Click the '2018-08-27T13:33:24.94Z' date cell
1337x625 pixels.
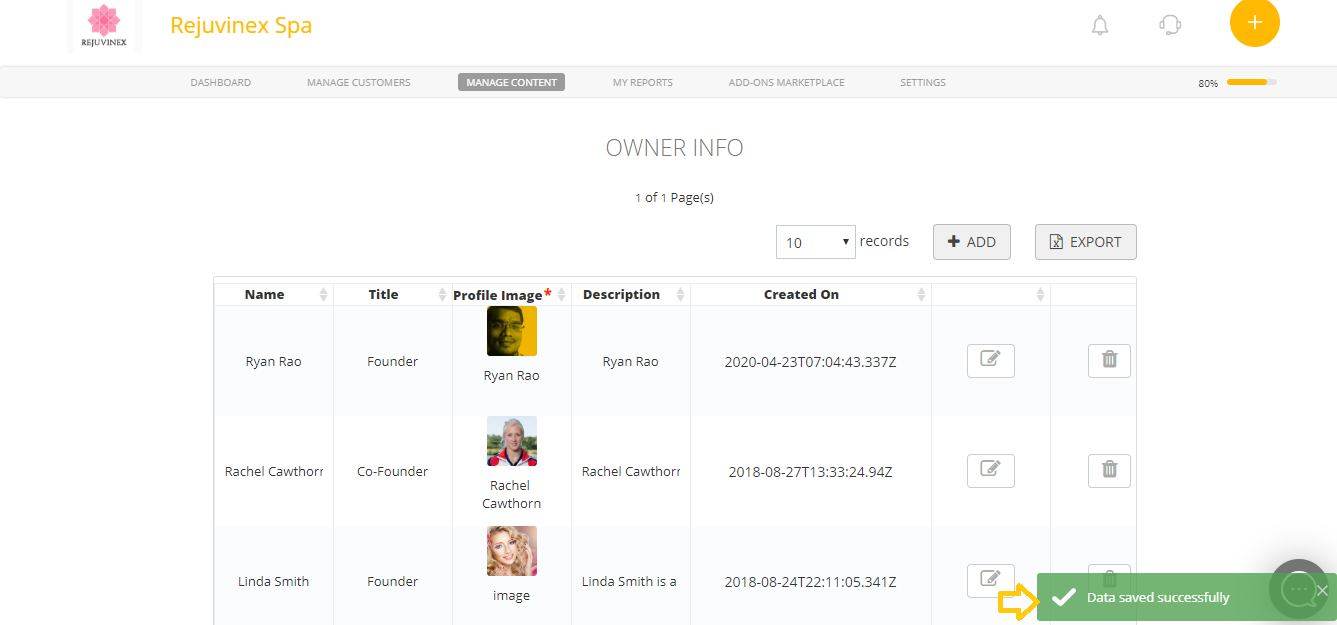(811, 472)
